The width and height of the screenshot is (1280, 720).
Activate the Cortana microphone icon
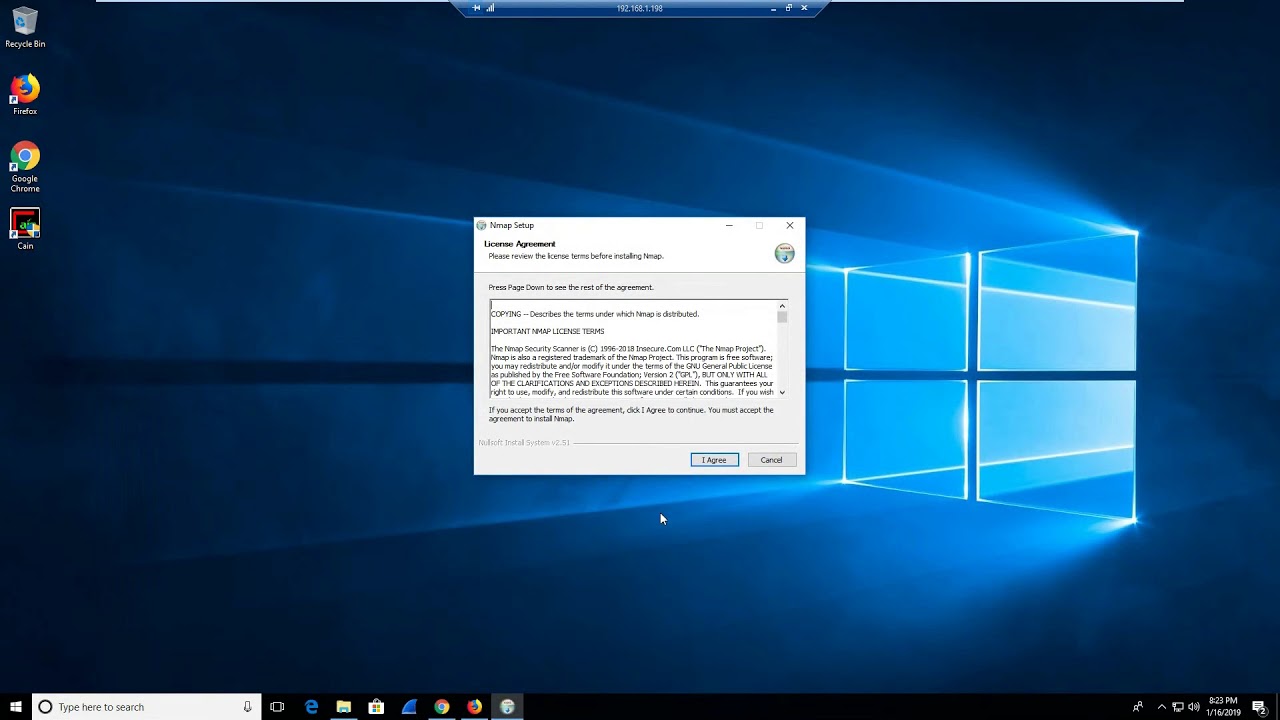tap(247, 707)
